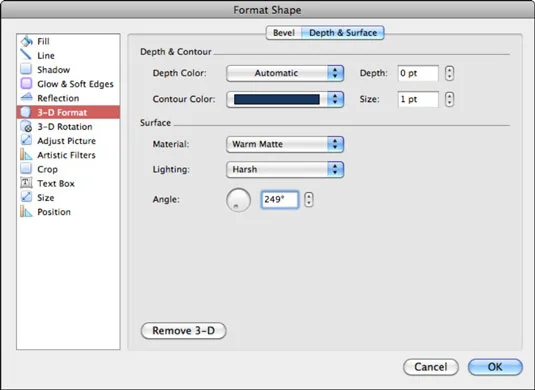Click the Crop icon in sidebar

(x=26, y=169)
